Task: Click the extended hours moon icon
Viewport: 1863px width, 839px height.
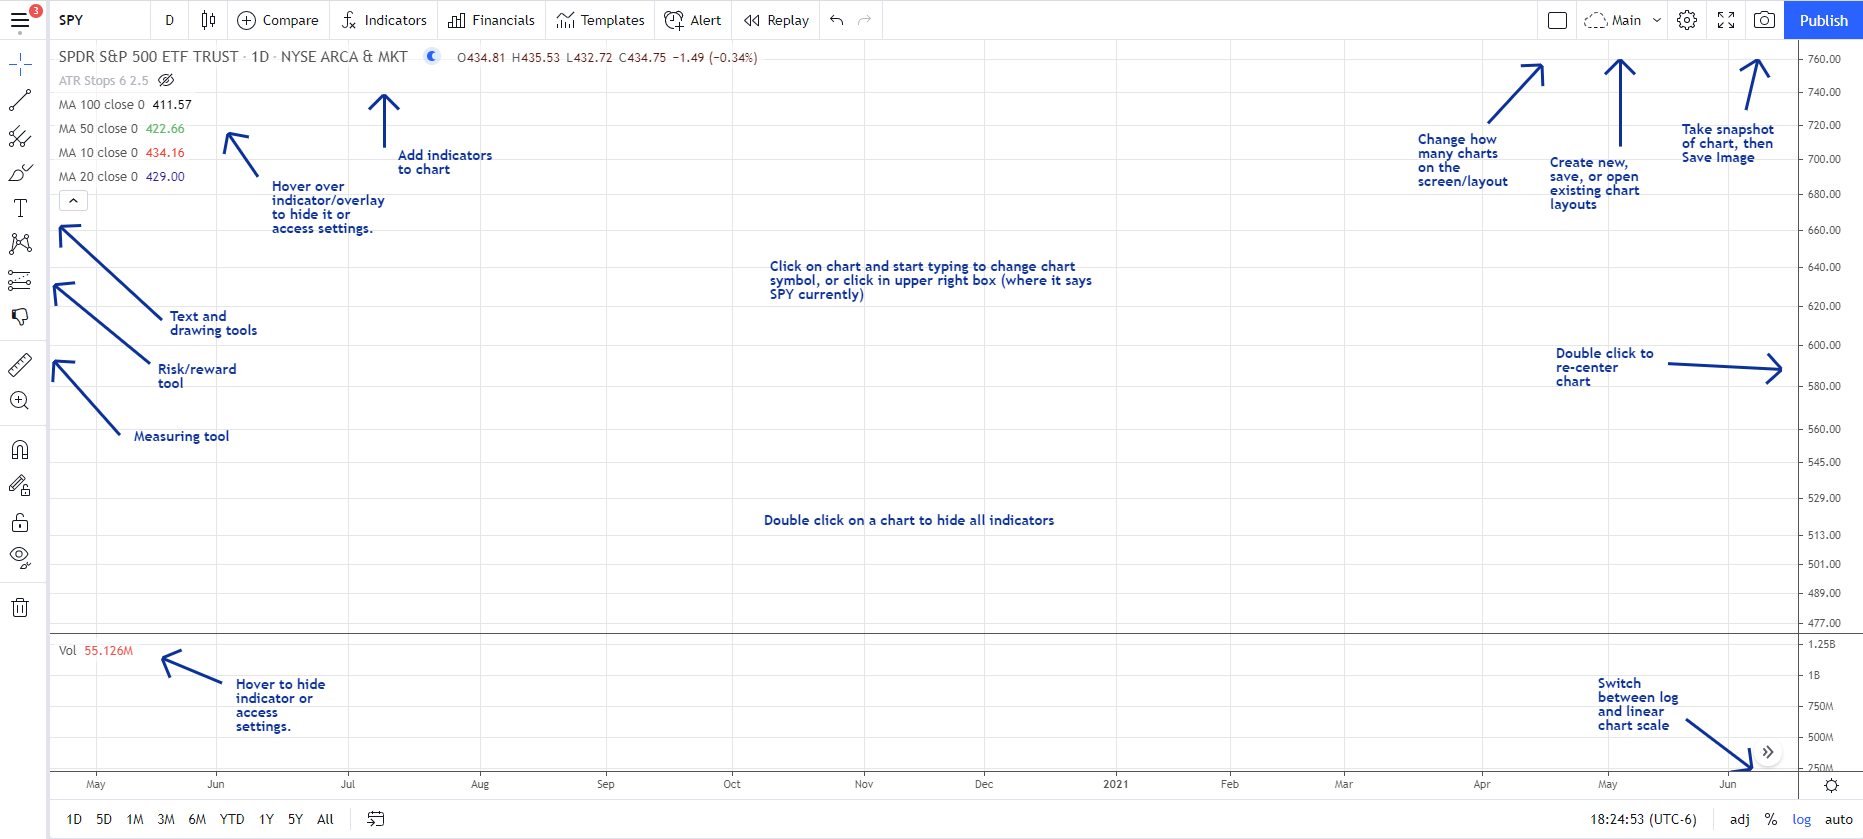Action: point(432,56)
